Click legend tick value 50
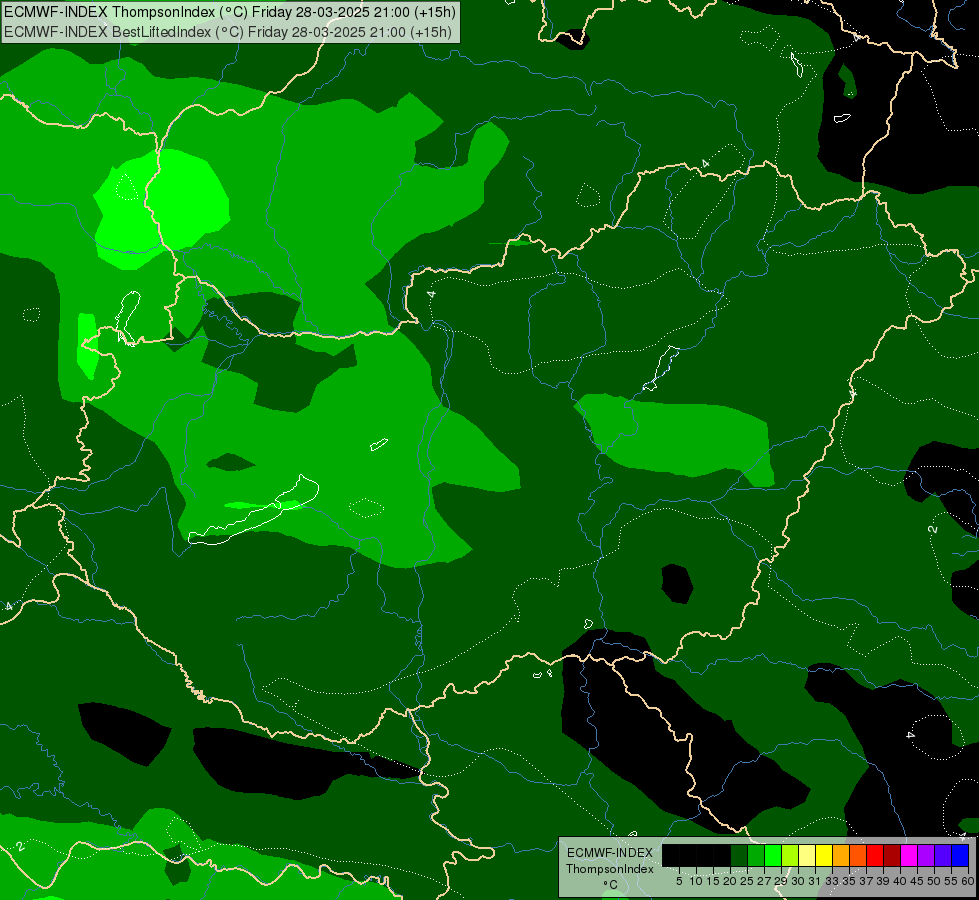This screenshot has width=979, height=900. click(933, 881)
